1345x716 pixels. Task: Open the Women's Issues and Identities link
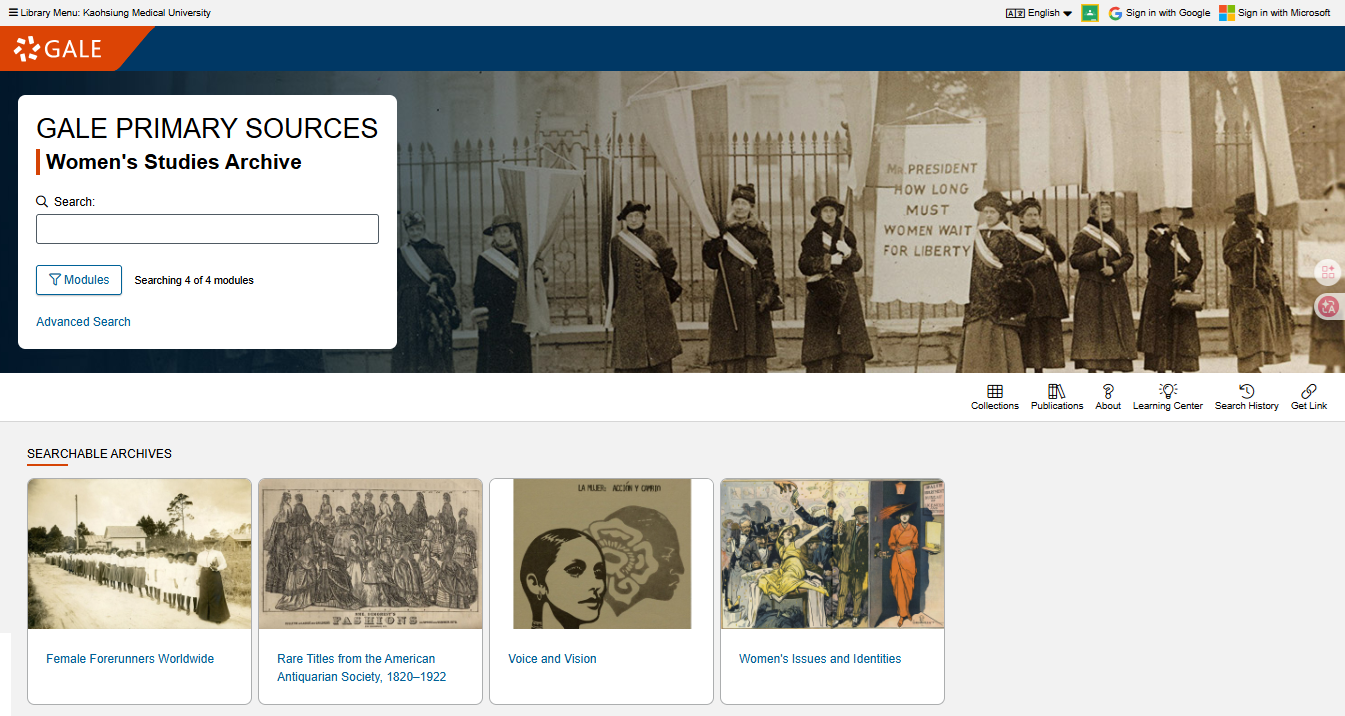point(820,659)
